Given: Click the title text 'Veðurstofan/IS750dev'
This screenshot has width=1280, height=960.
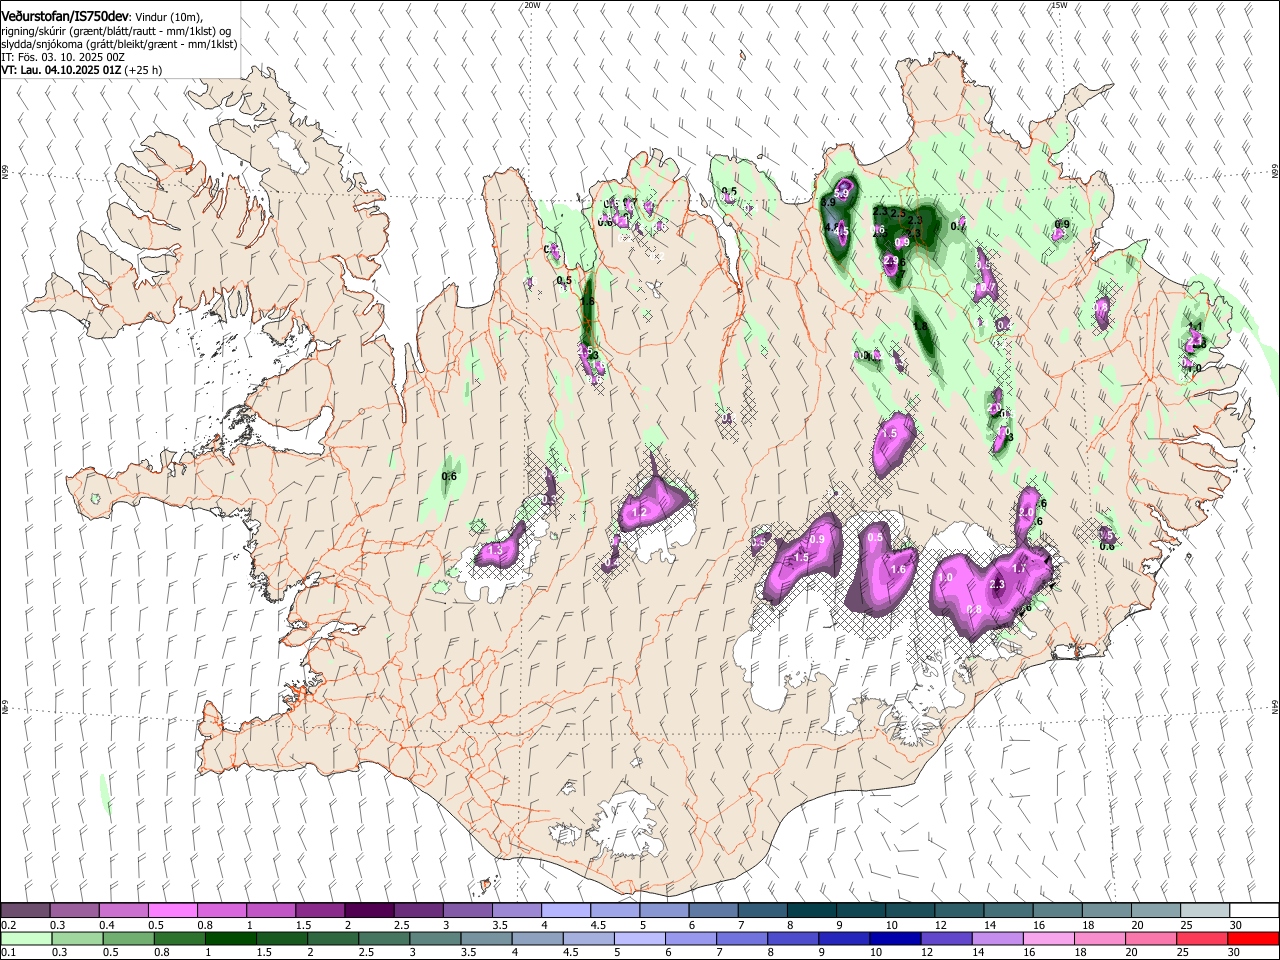Looking at the screenshot, I should tap(65, 17).
